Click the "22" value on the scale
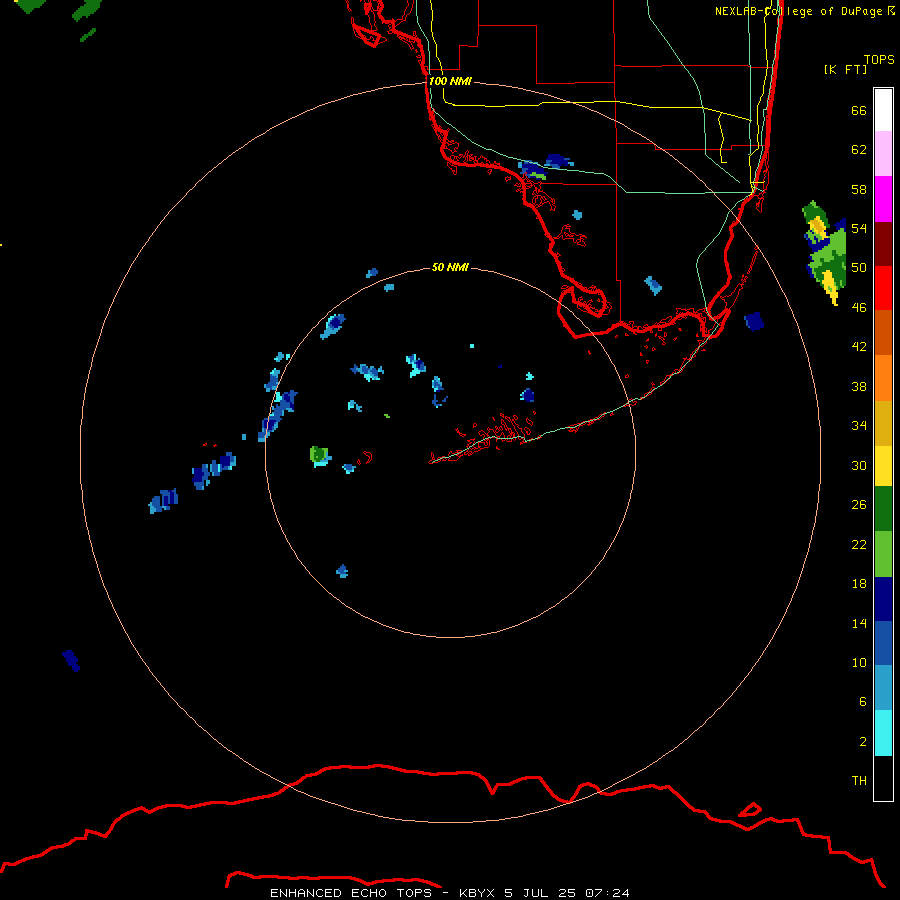 [859, 544]
